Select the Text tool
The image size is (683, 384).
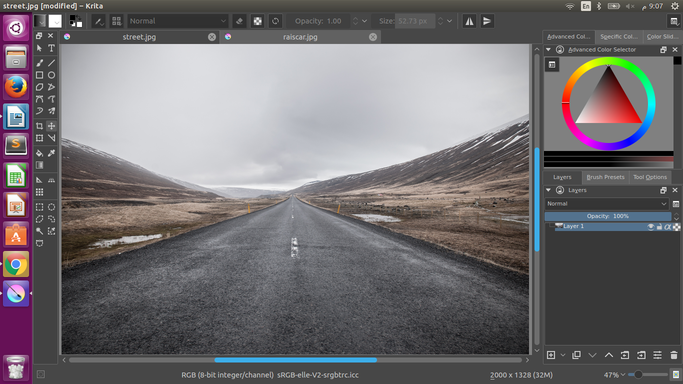point(51,48)
